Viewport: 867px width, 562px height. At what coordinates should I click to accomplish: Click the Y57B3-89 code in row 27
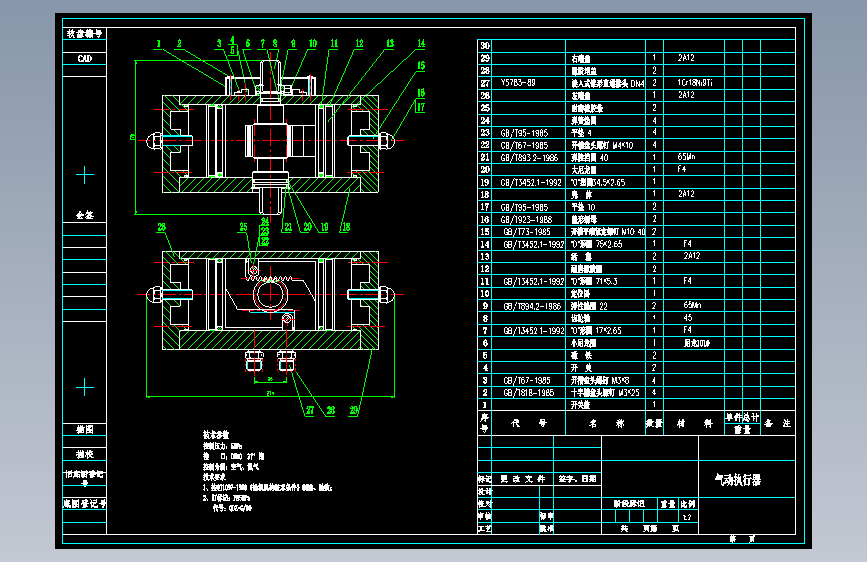coord(518,82)
